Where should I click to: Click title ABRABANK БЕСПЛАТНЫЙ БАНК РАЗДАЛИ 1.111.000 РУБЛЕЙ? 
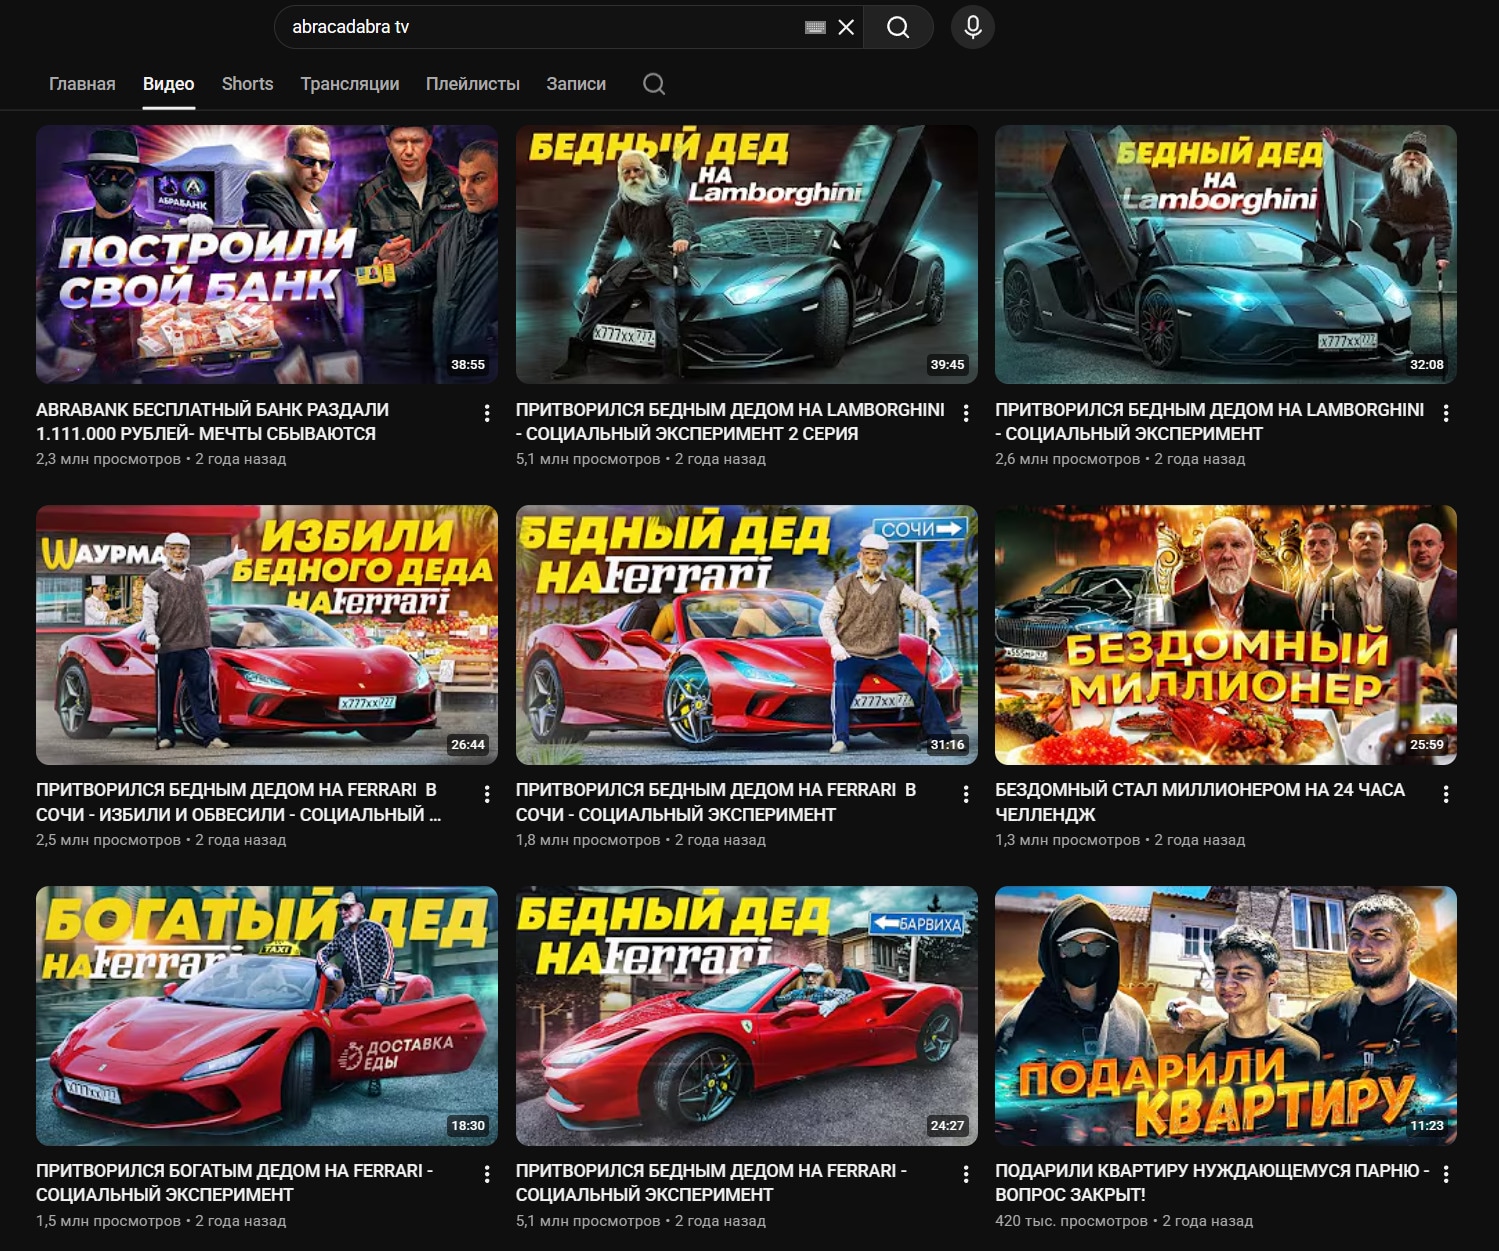pos(212,422)
